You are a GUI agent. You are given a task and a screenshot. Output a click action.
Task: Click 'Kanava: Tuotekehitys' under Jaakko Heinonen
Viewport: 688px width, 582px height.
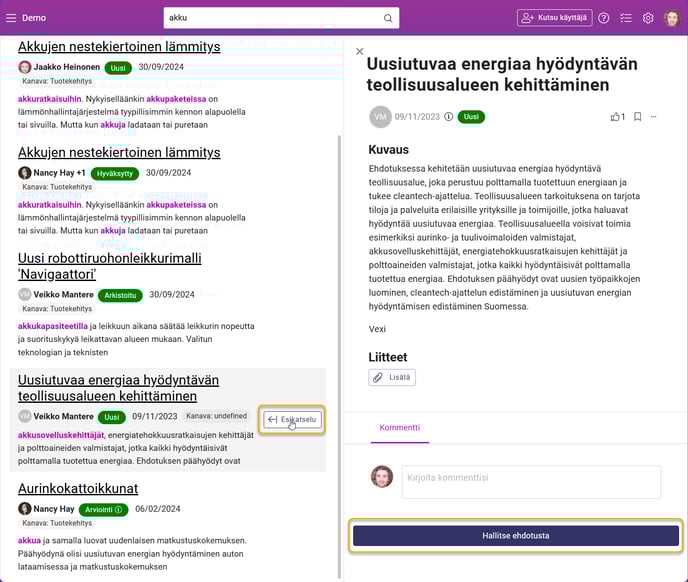57,81
